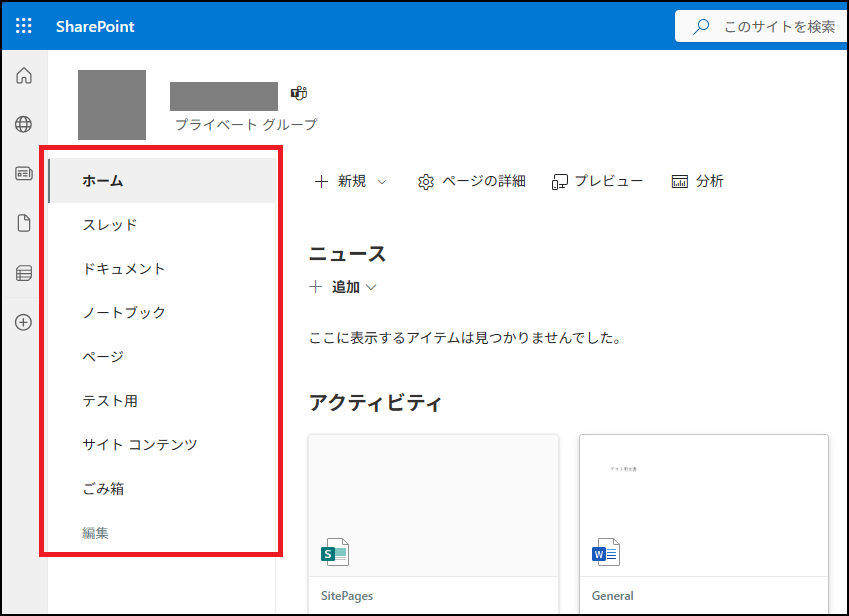Click the ページの詳細 gear icon
849x616 pixels.
(x=426, y=182)
